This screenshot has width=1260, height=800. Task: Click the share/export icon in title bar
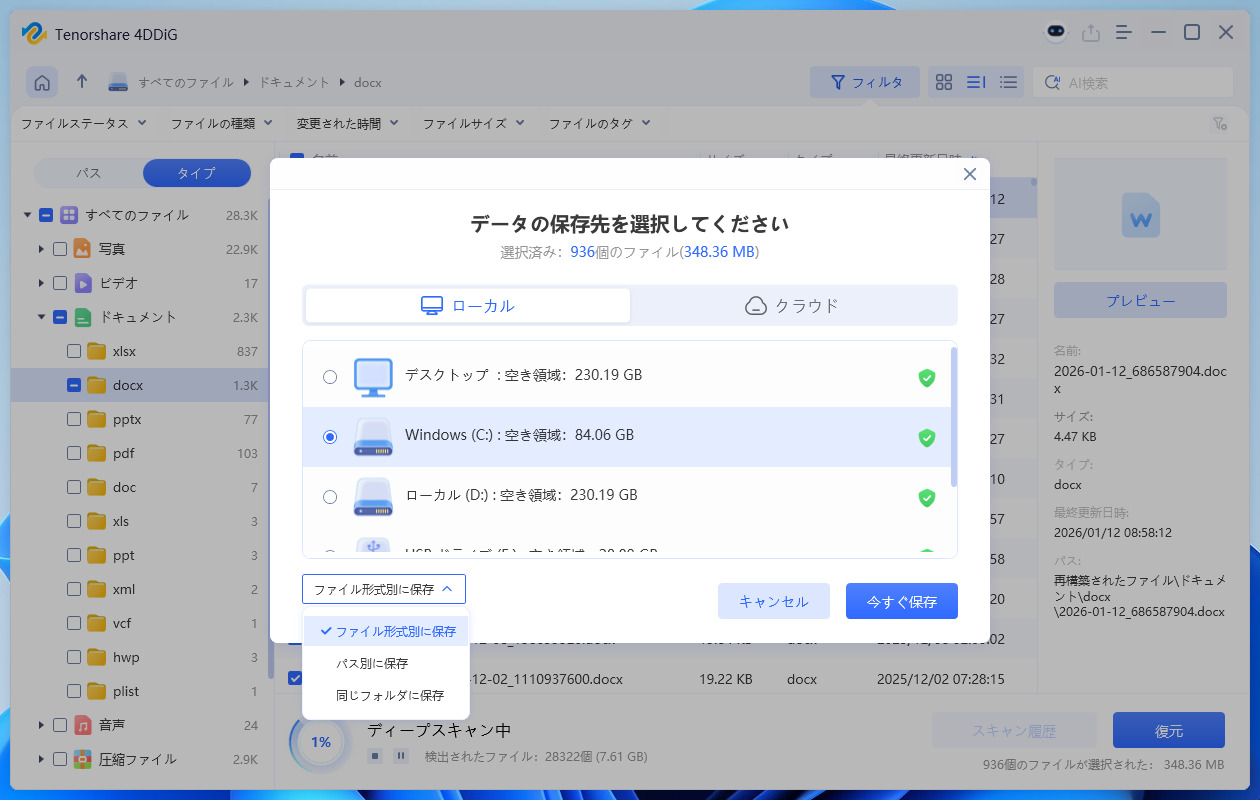pos(1091,33)
